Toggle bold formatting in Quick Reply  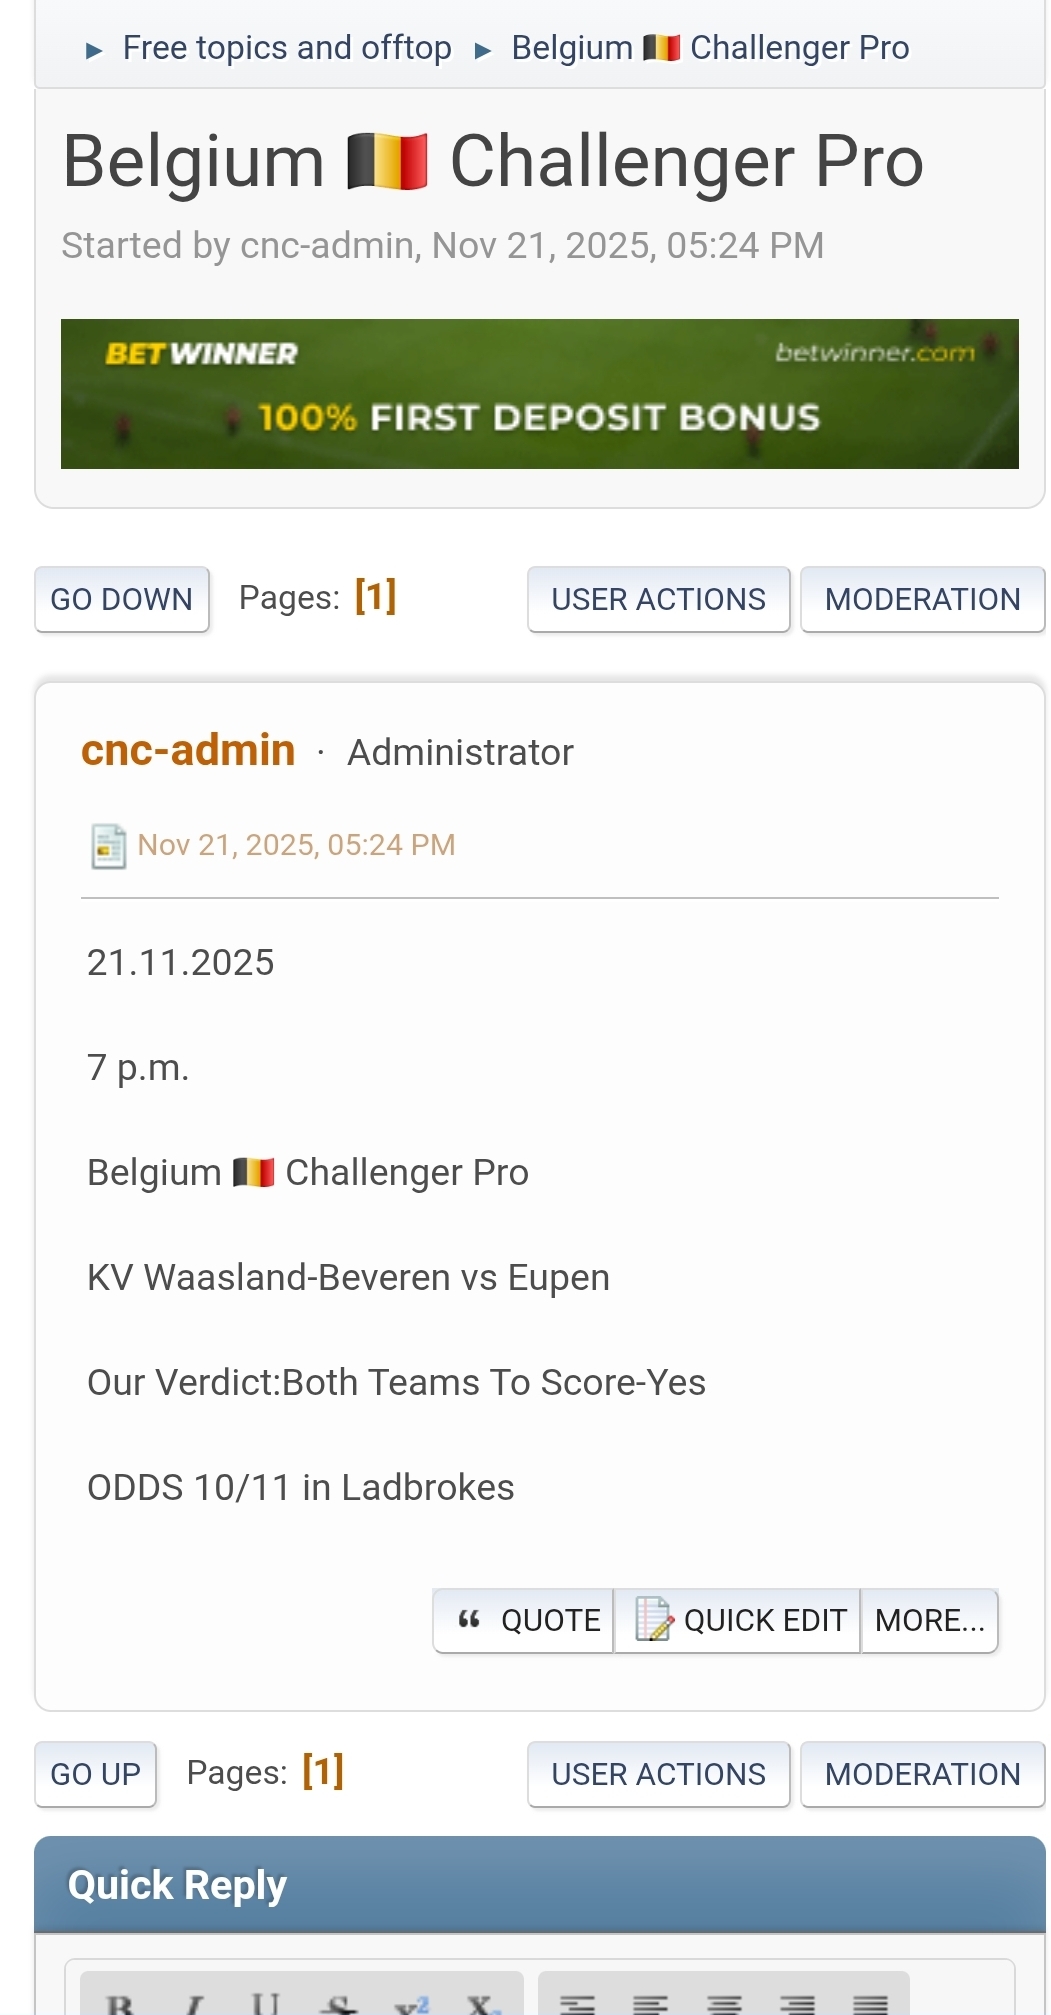(120, 2003)
